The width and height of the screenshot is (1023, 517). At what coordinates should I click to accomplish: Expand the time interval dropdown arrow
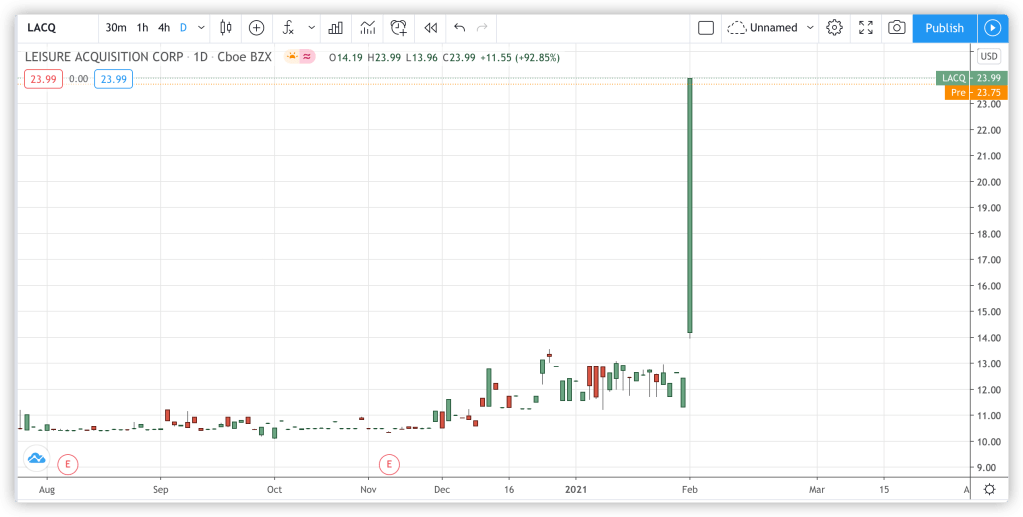pyautogui.click(x=202, y=28)
